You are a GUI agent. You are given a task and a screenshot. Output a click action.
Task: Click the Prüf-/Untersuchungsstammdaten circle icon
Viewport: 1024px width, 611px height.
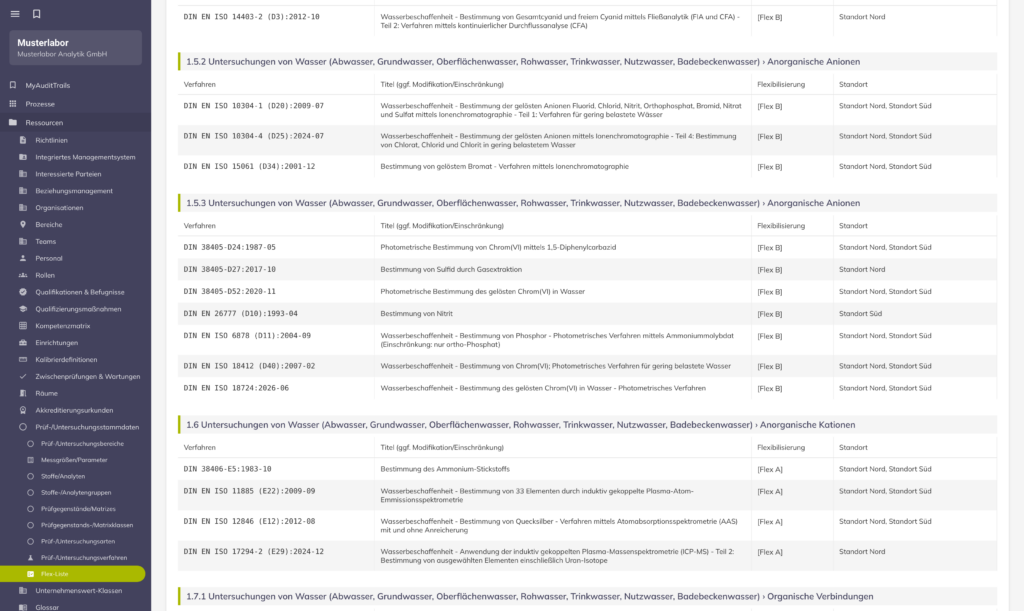point(23,427)
